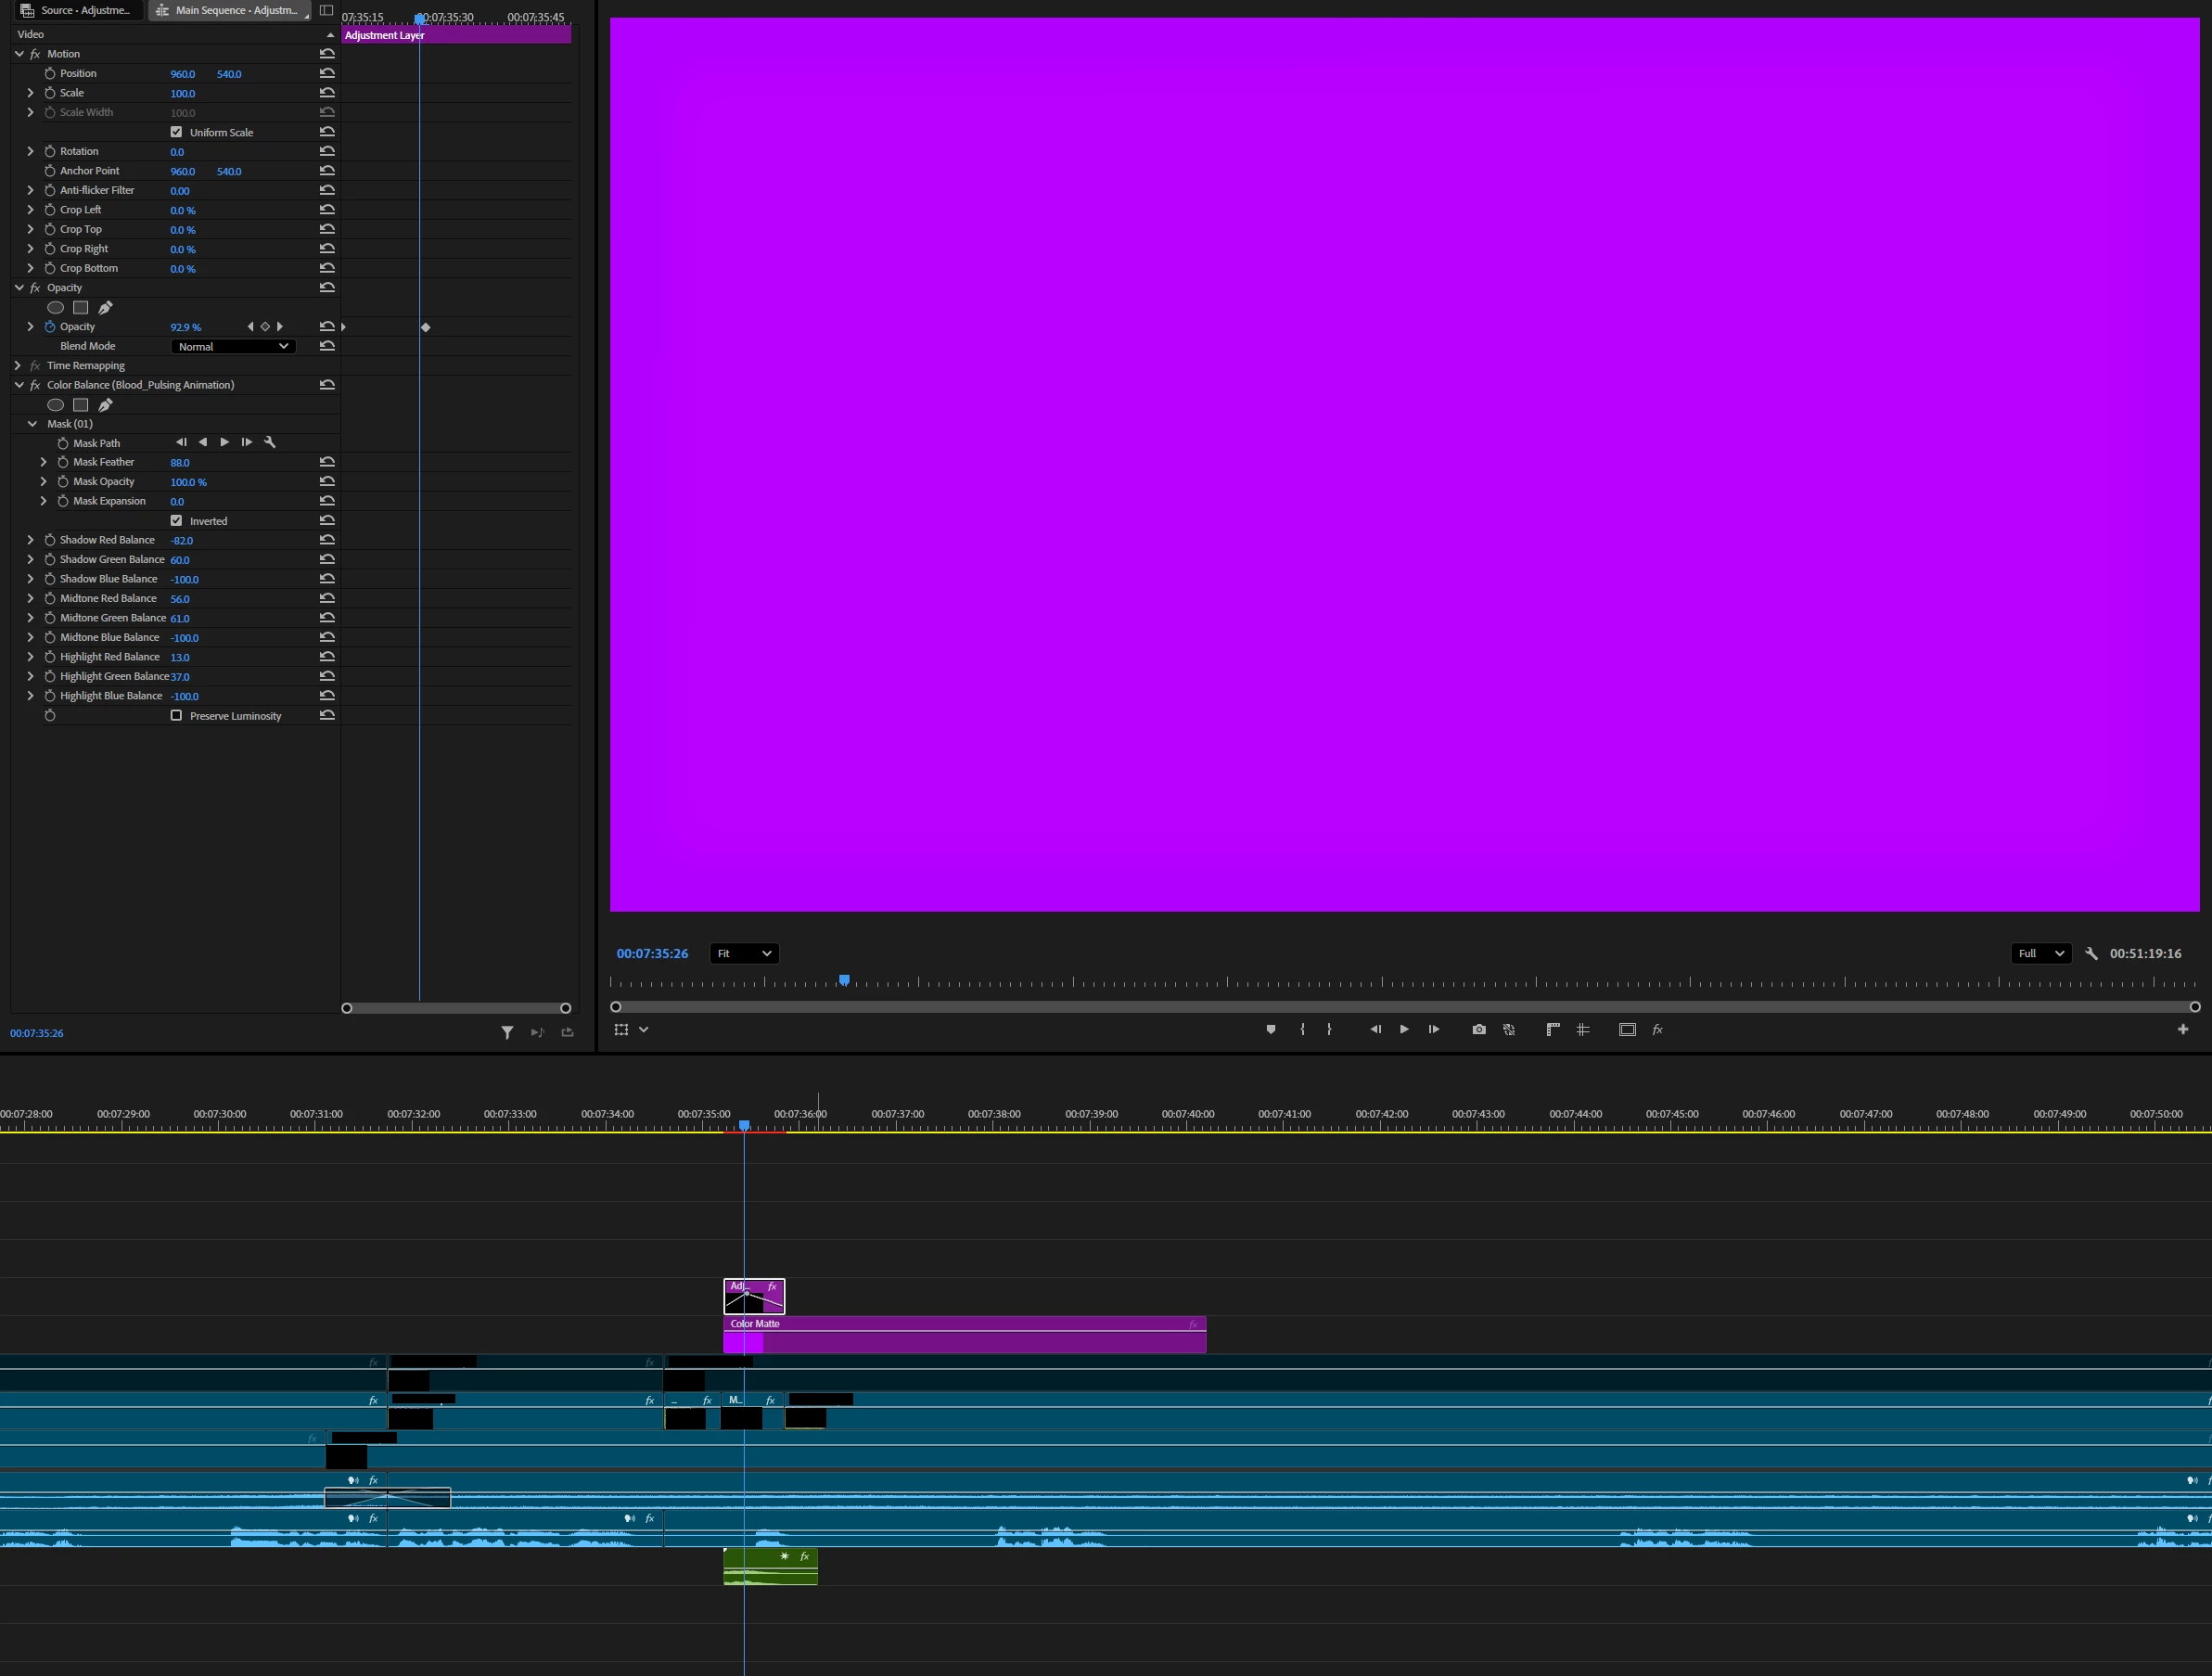Select the pen mask tool under Opacity

[105, 308]
